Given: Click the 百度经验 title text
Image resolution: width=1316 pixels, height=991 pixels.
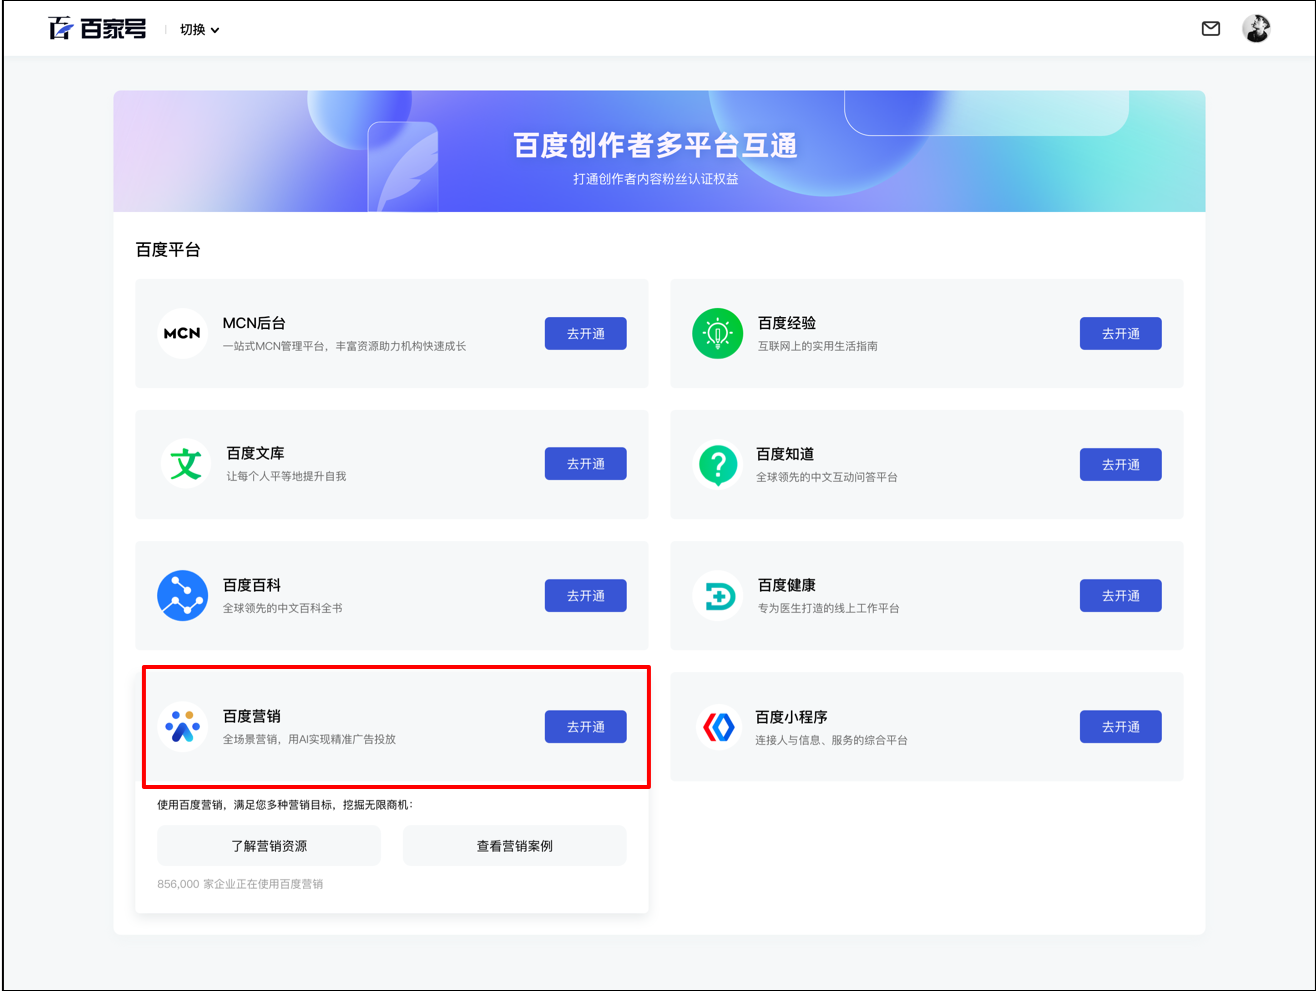Looking at the screenshot, I should [787, 323].
